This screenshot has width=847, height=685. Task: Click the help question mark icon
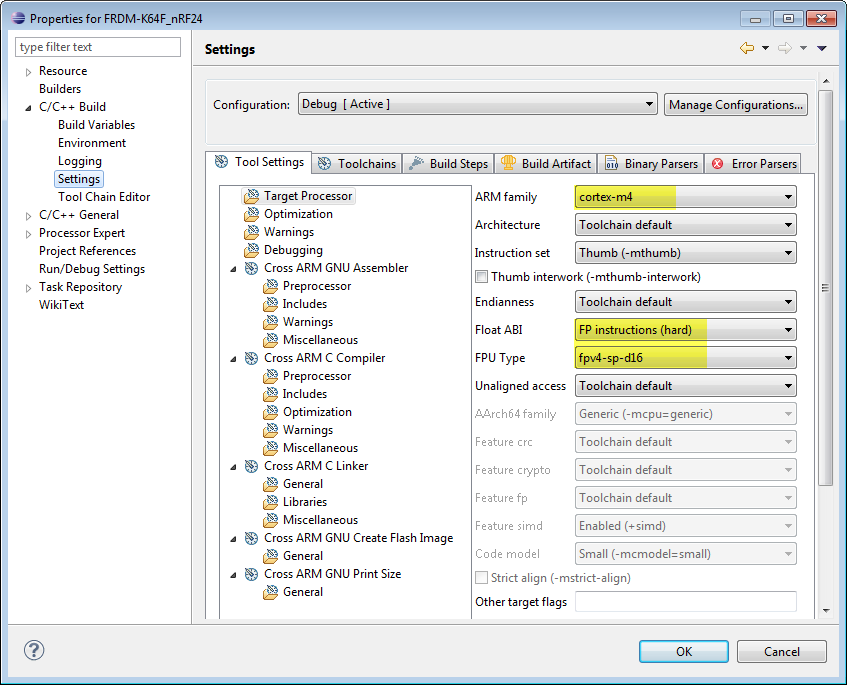[x=34, y=651]
